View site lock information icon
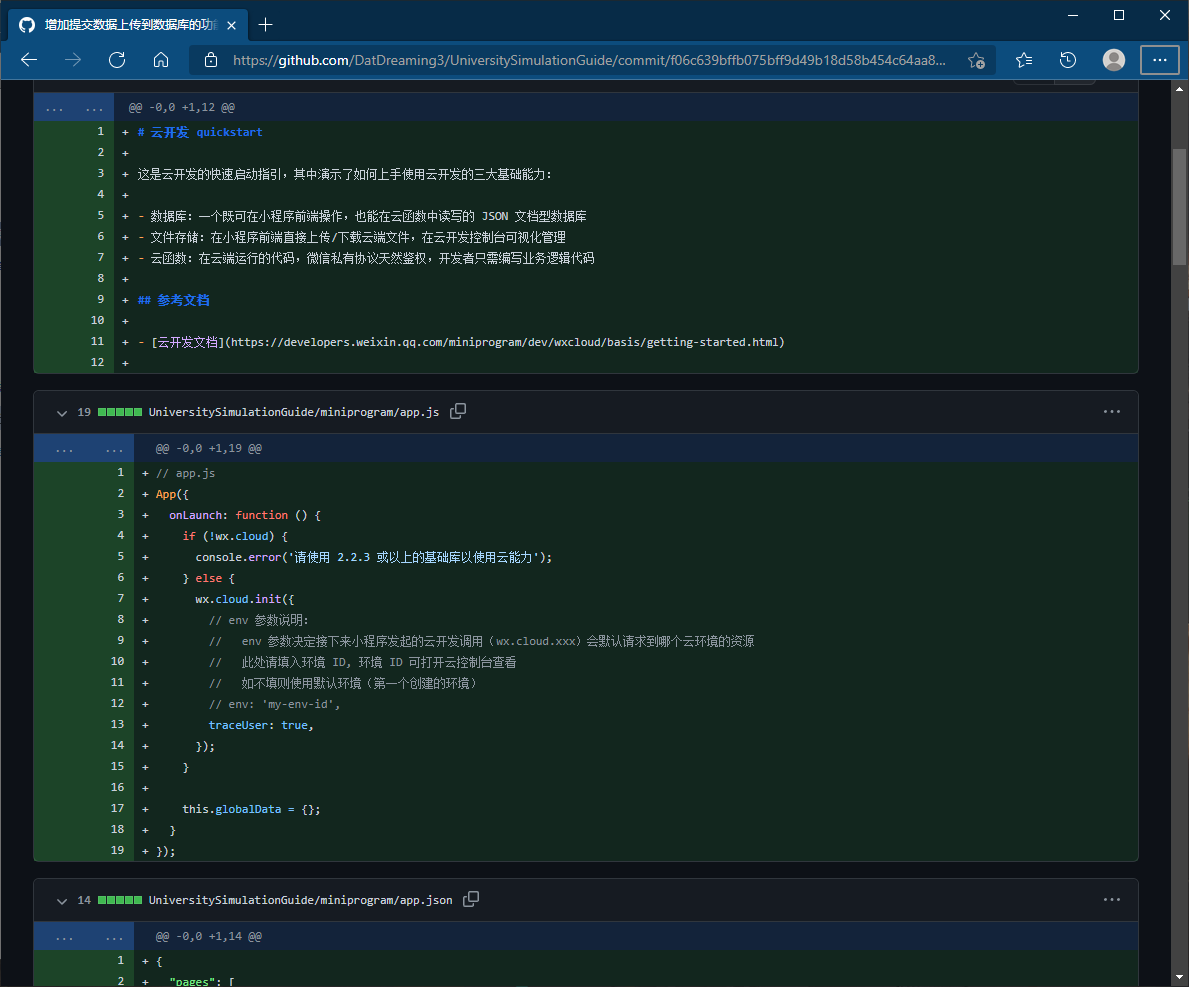1189x987 pixels. point(211,60)
